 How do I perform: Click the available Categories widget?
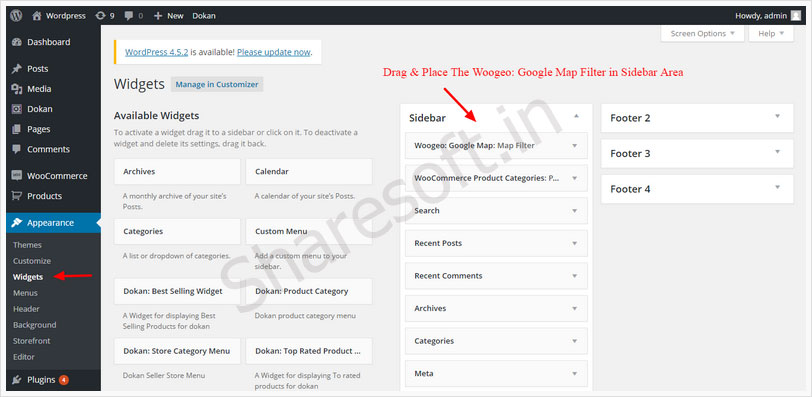click(x=177, y=231)
